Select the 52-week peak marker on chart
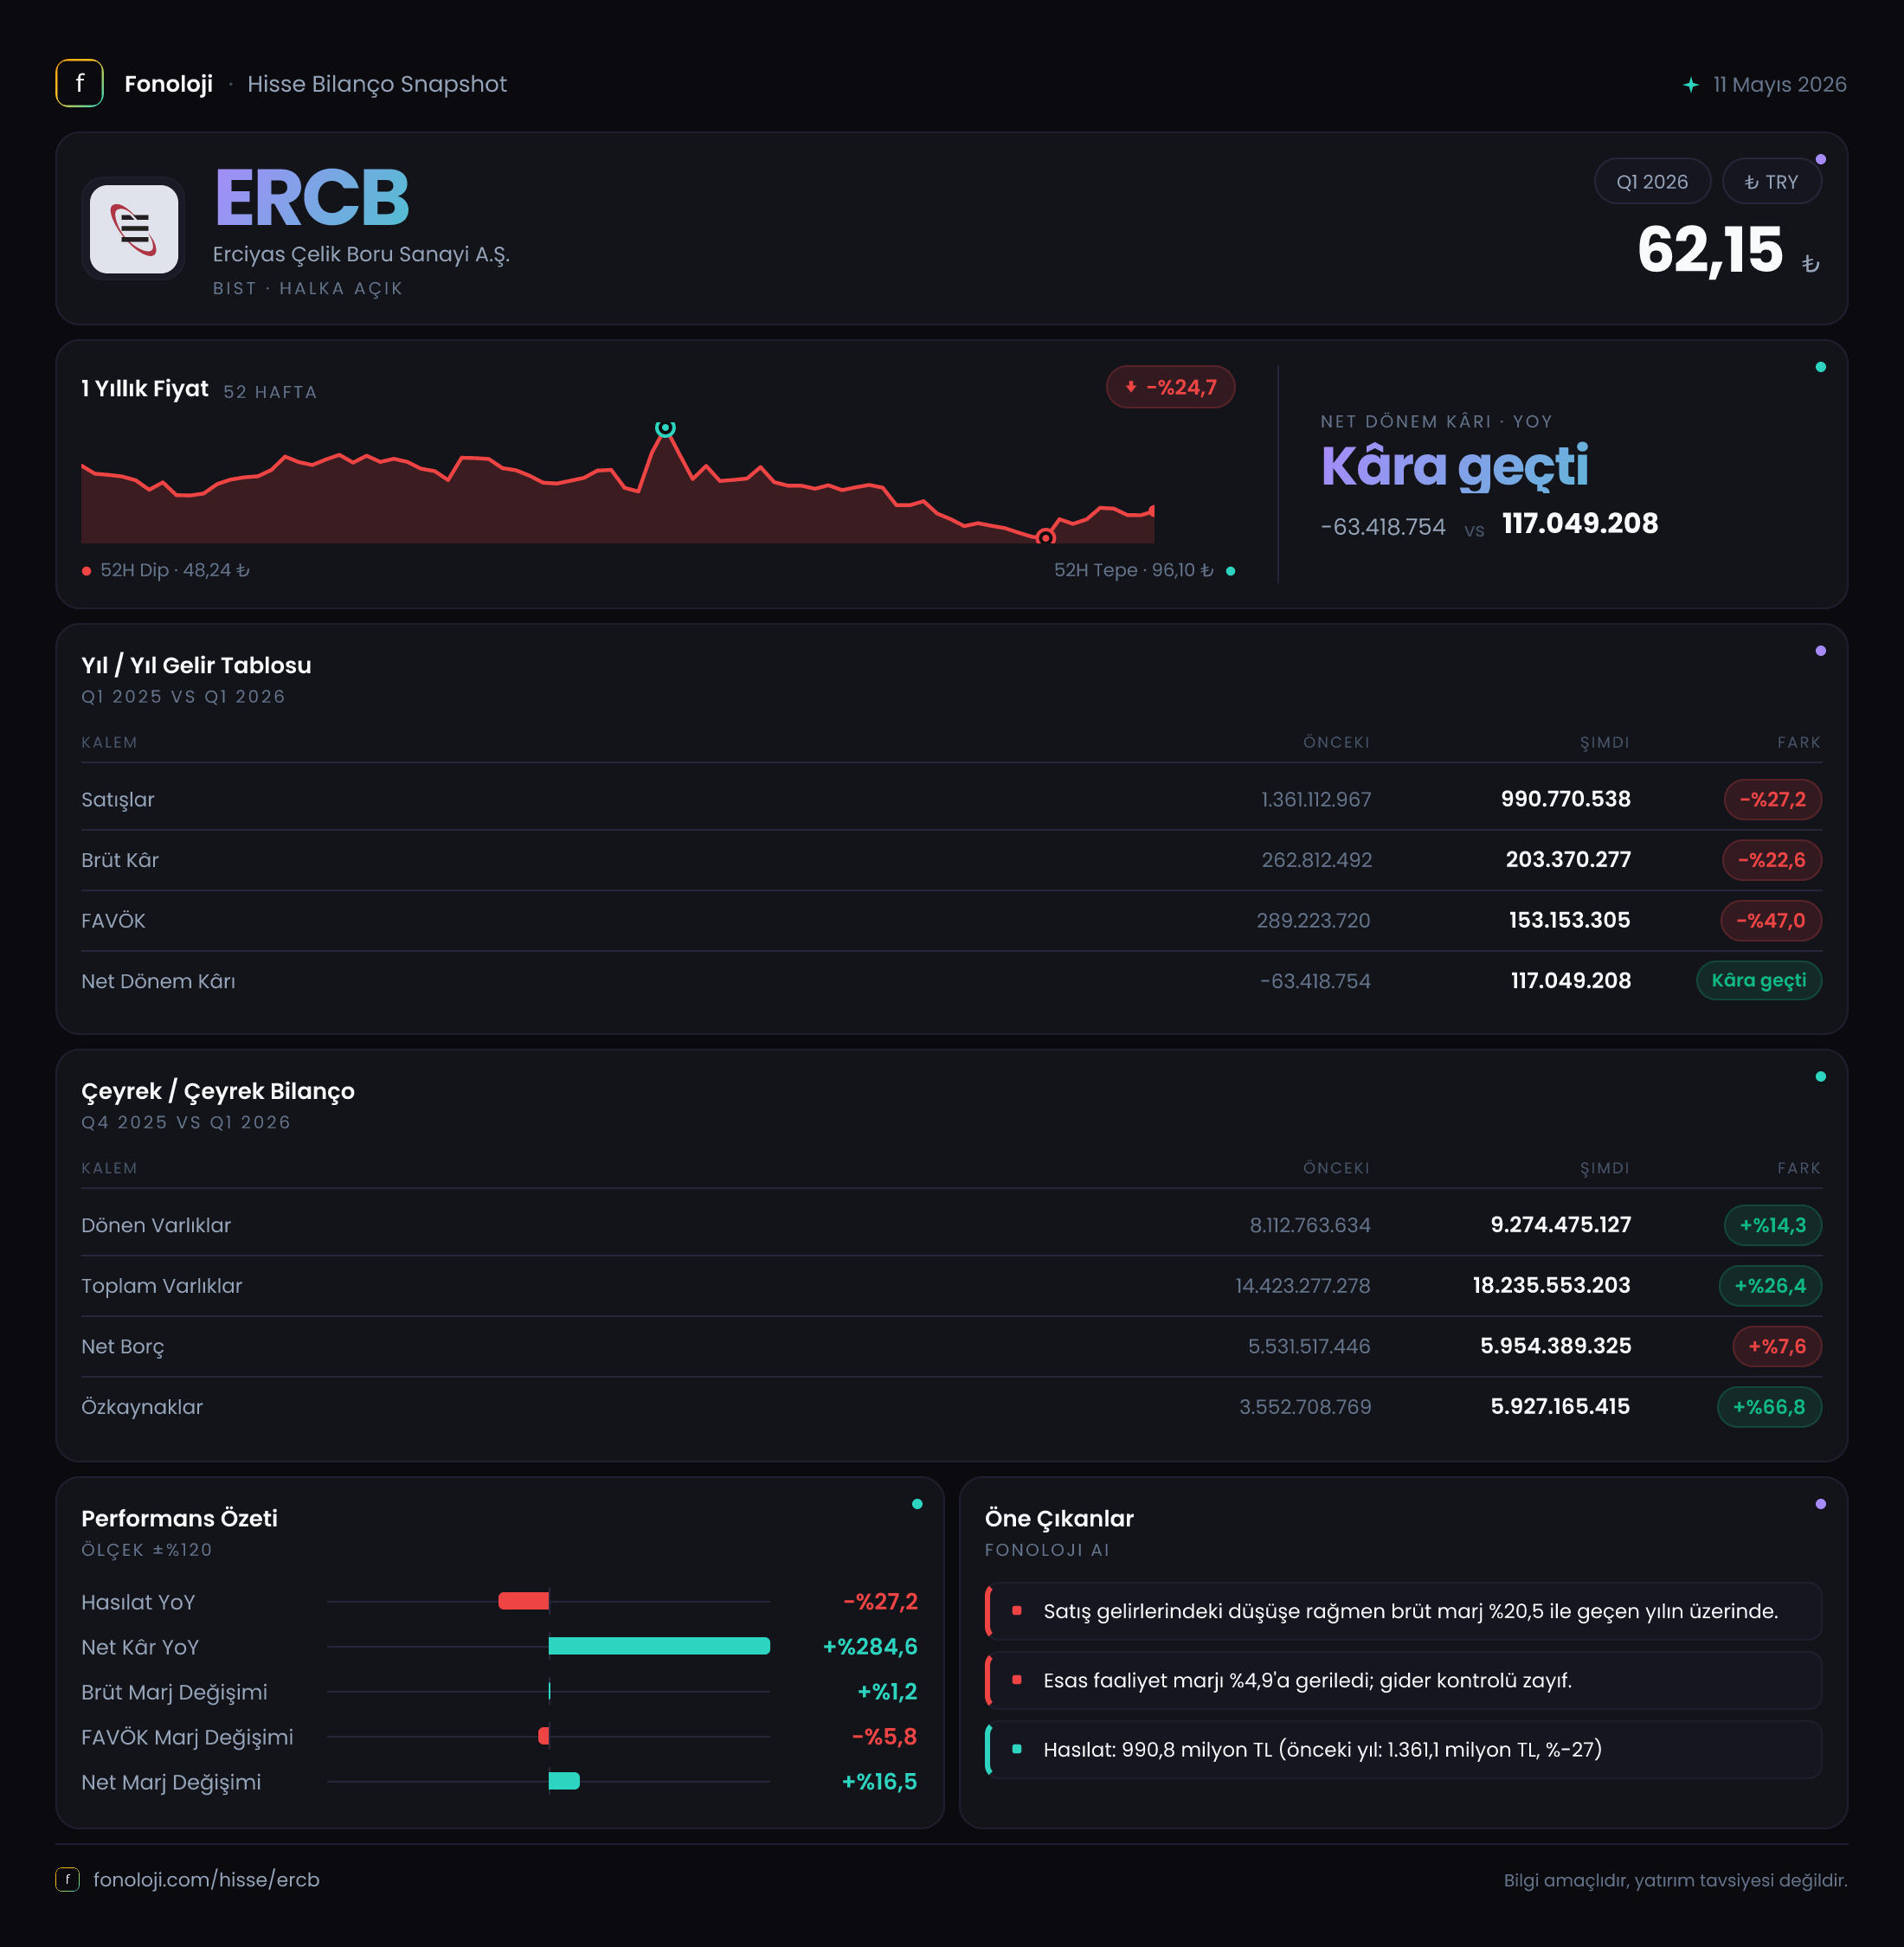 pyautogui.click(x=665, y=428)
